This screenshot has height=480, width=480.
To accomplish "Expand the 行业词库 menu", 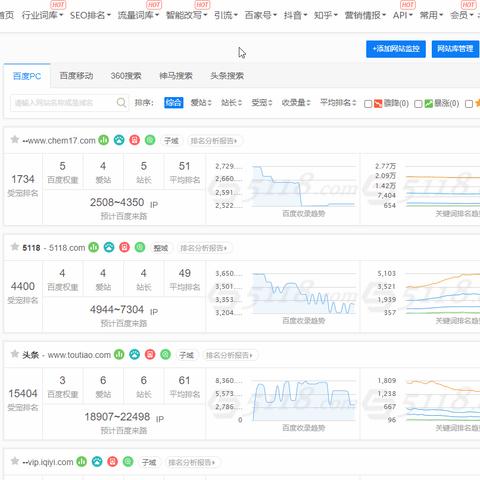I will pyautogui.click(x=42, y=15).
